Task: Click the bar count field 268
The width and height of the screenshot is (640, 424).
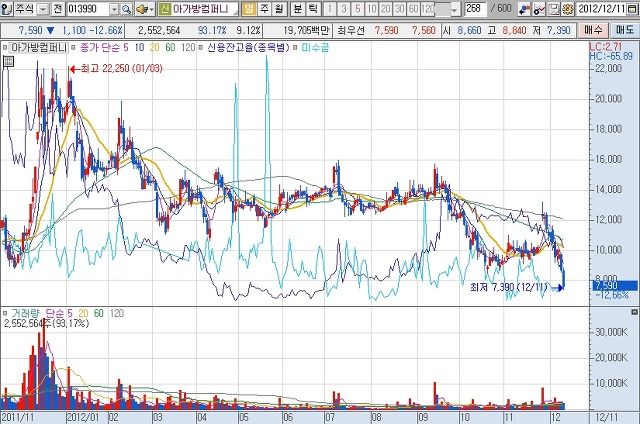Action: tap(475, 9)
